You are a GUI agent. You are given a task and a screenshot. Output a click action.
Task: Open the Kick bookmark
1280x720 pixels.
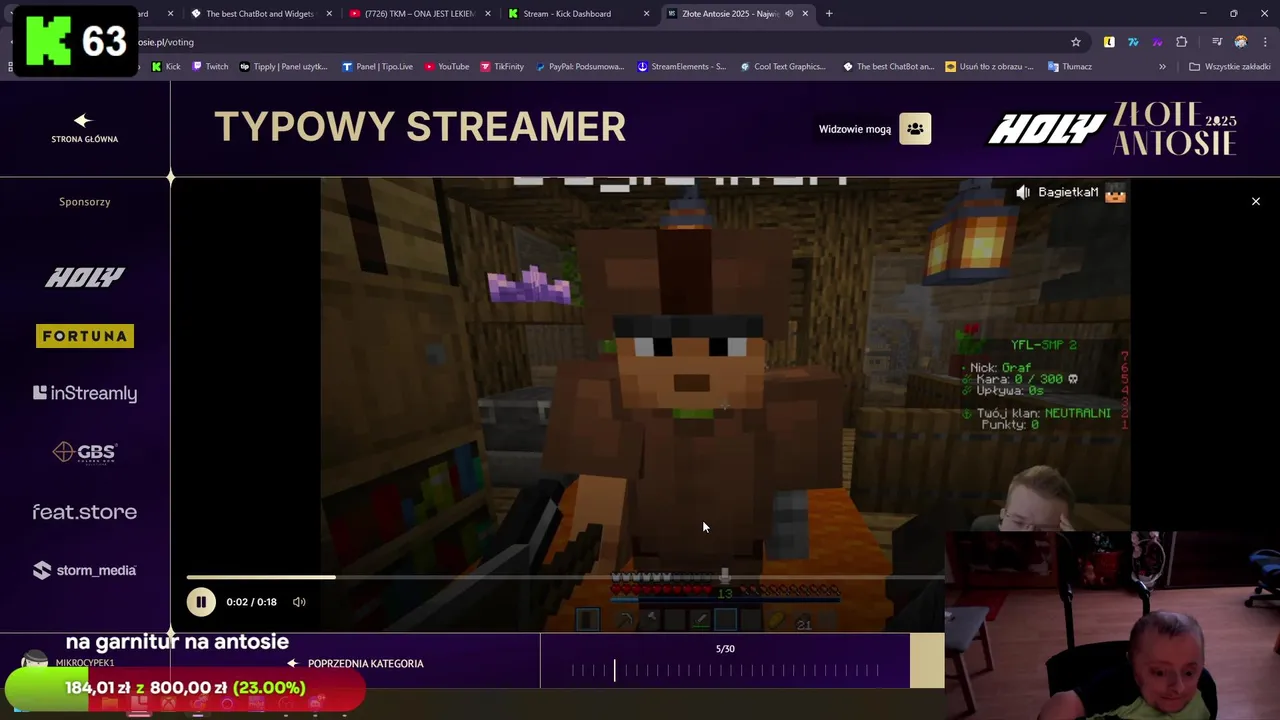tap(166, 67)
